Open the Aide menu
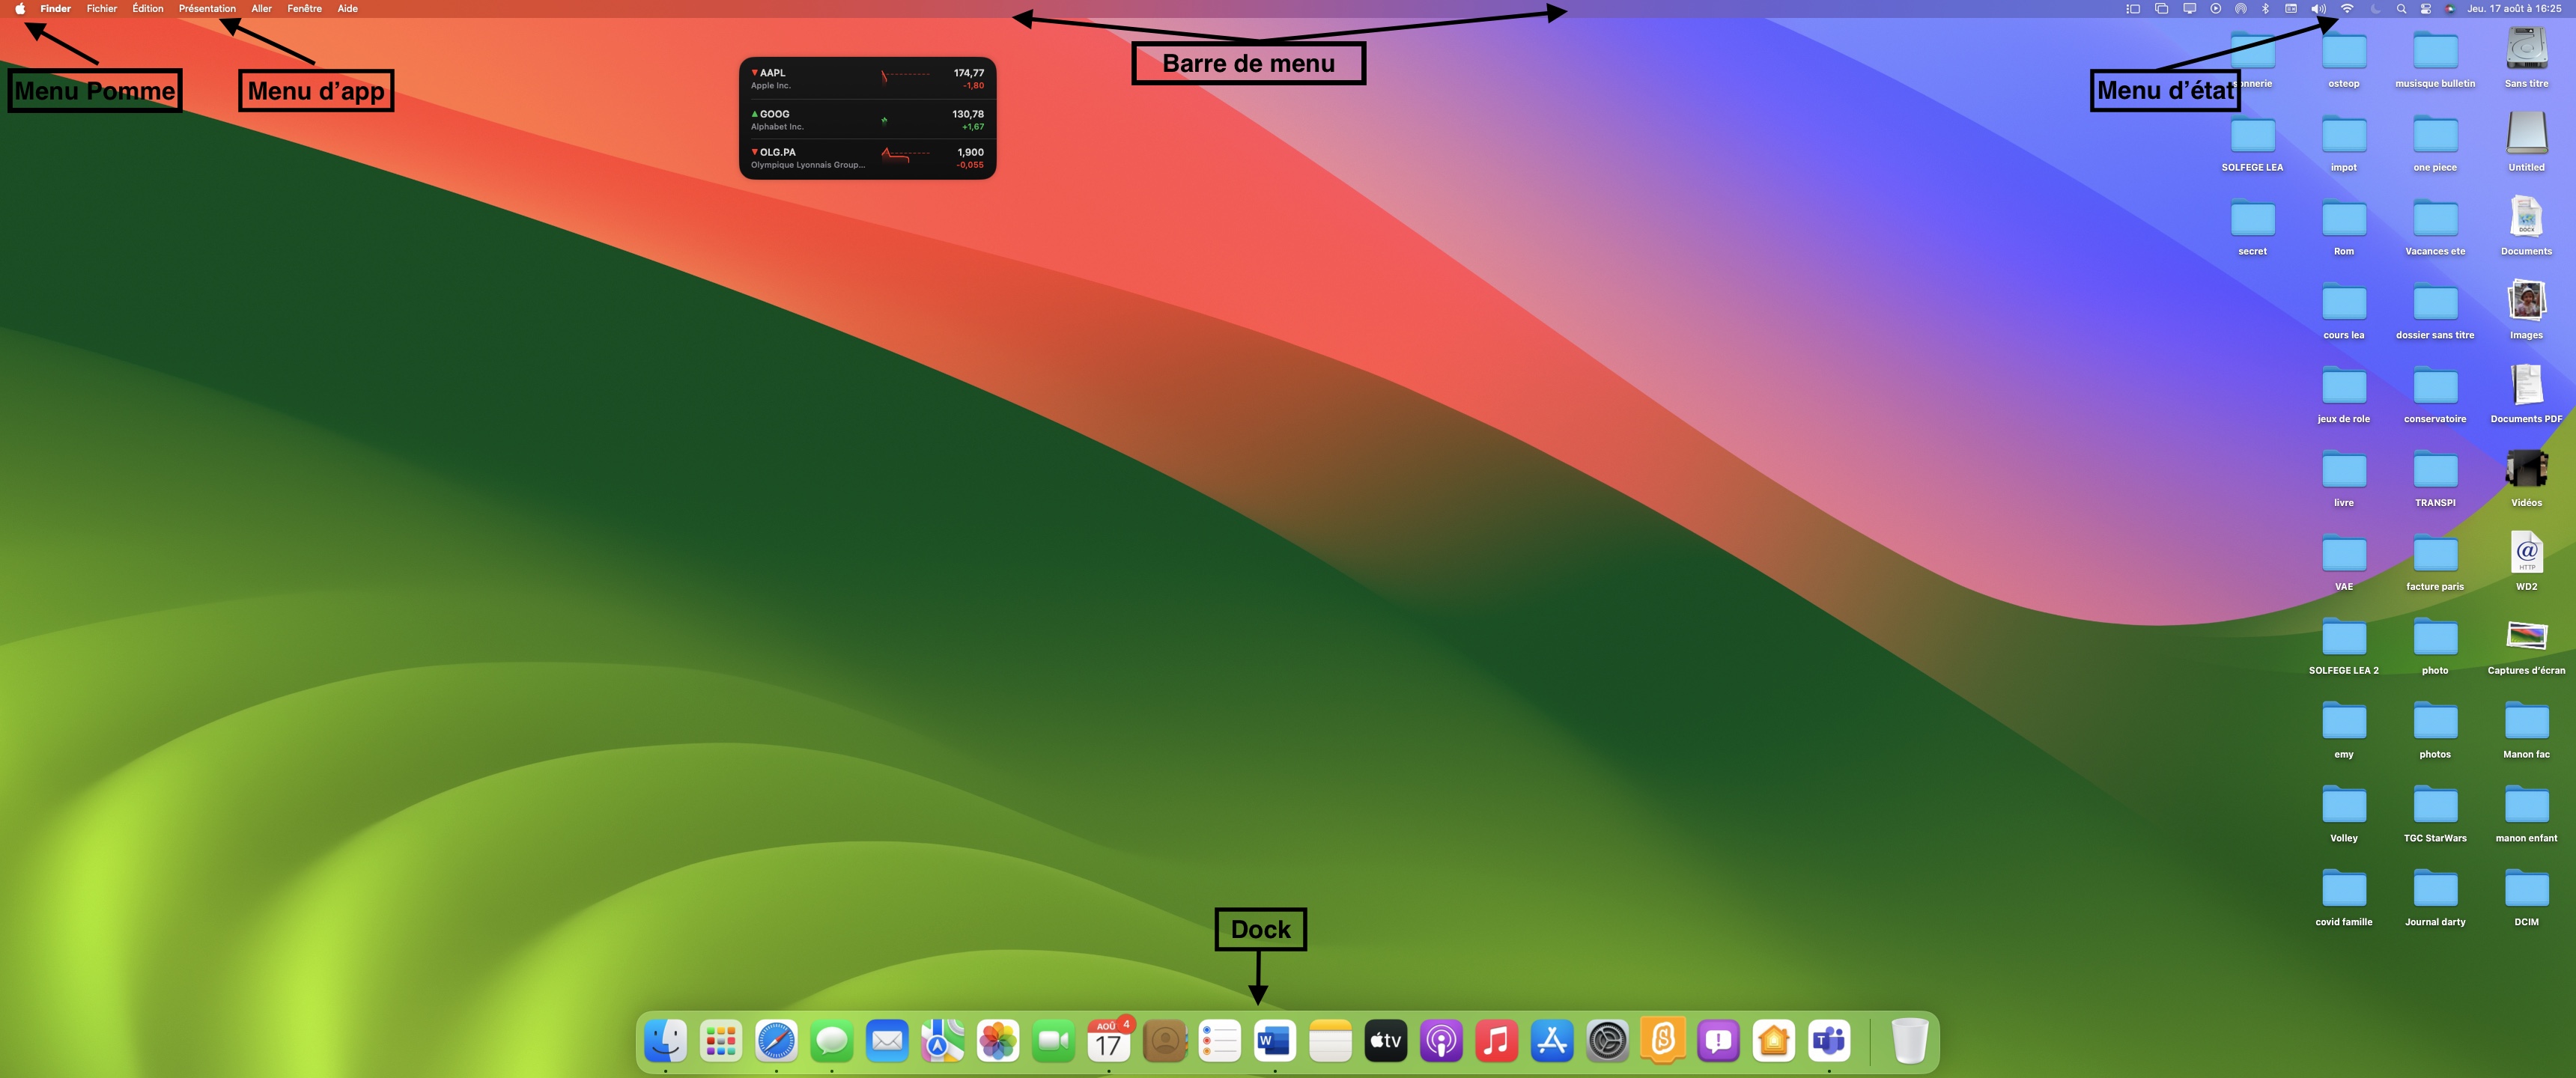 347,8
